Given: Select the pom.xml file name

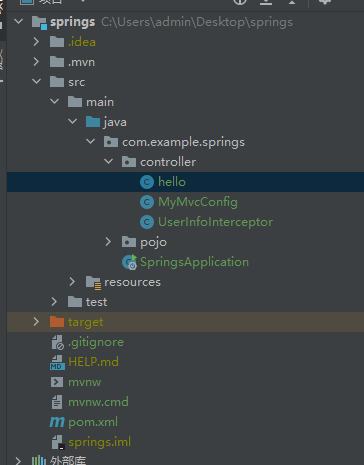Looking at the screenshot, I should pyautogui.click(x=93, y=422).
